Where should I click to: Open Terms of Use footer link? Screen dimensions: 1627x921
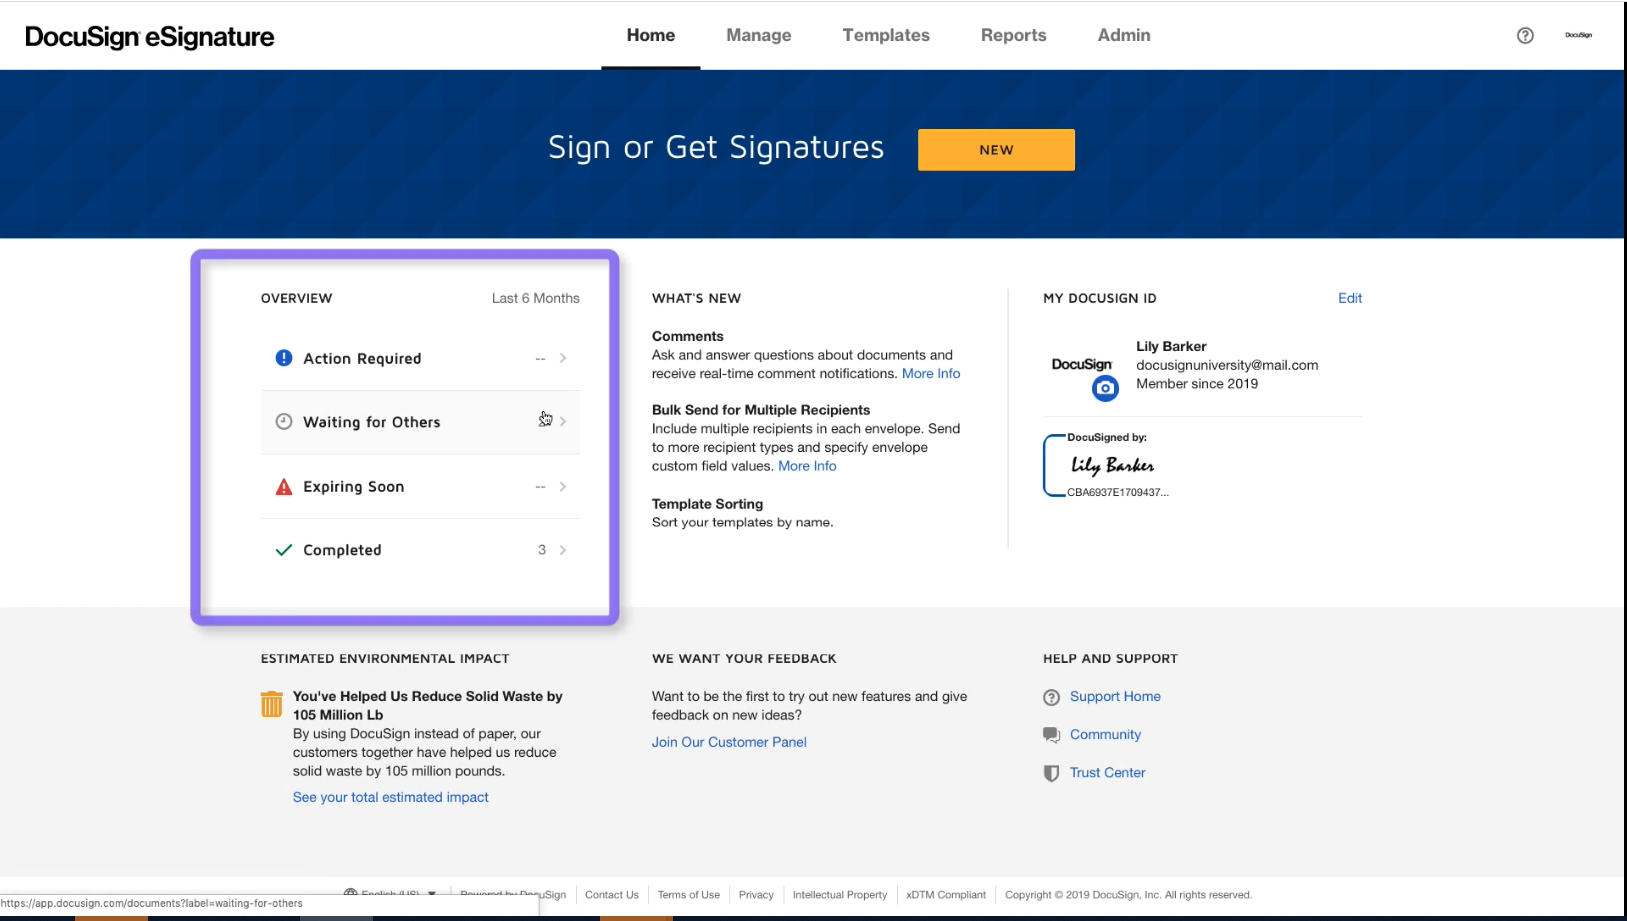pos(689,895)
